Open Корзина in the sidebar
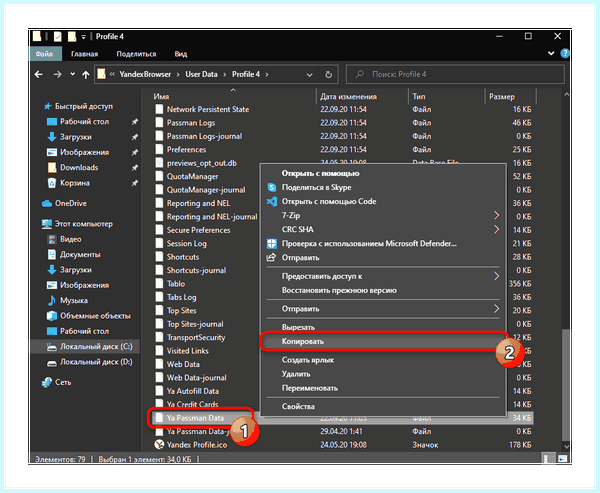 75,183
